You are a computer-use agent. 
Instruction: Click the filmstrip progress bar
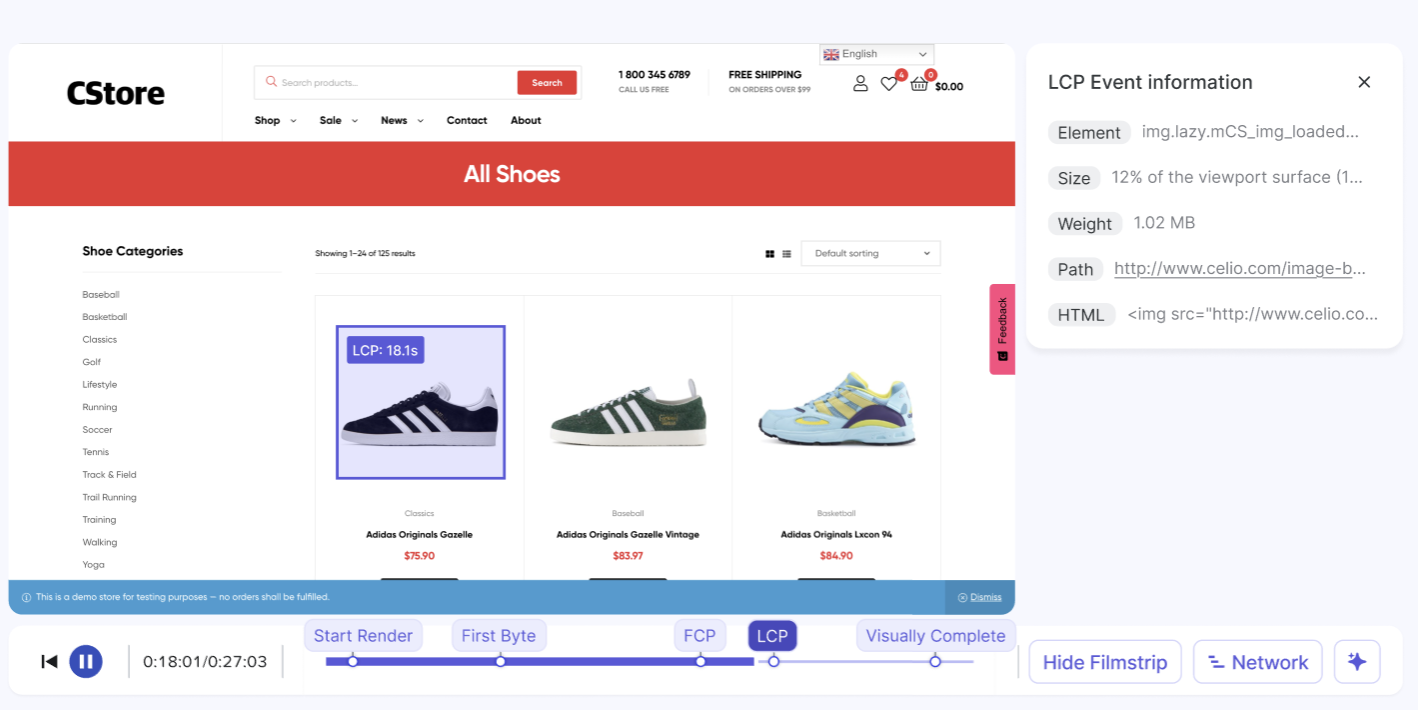[650, 661]
